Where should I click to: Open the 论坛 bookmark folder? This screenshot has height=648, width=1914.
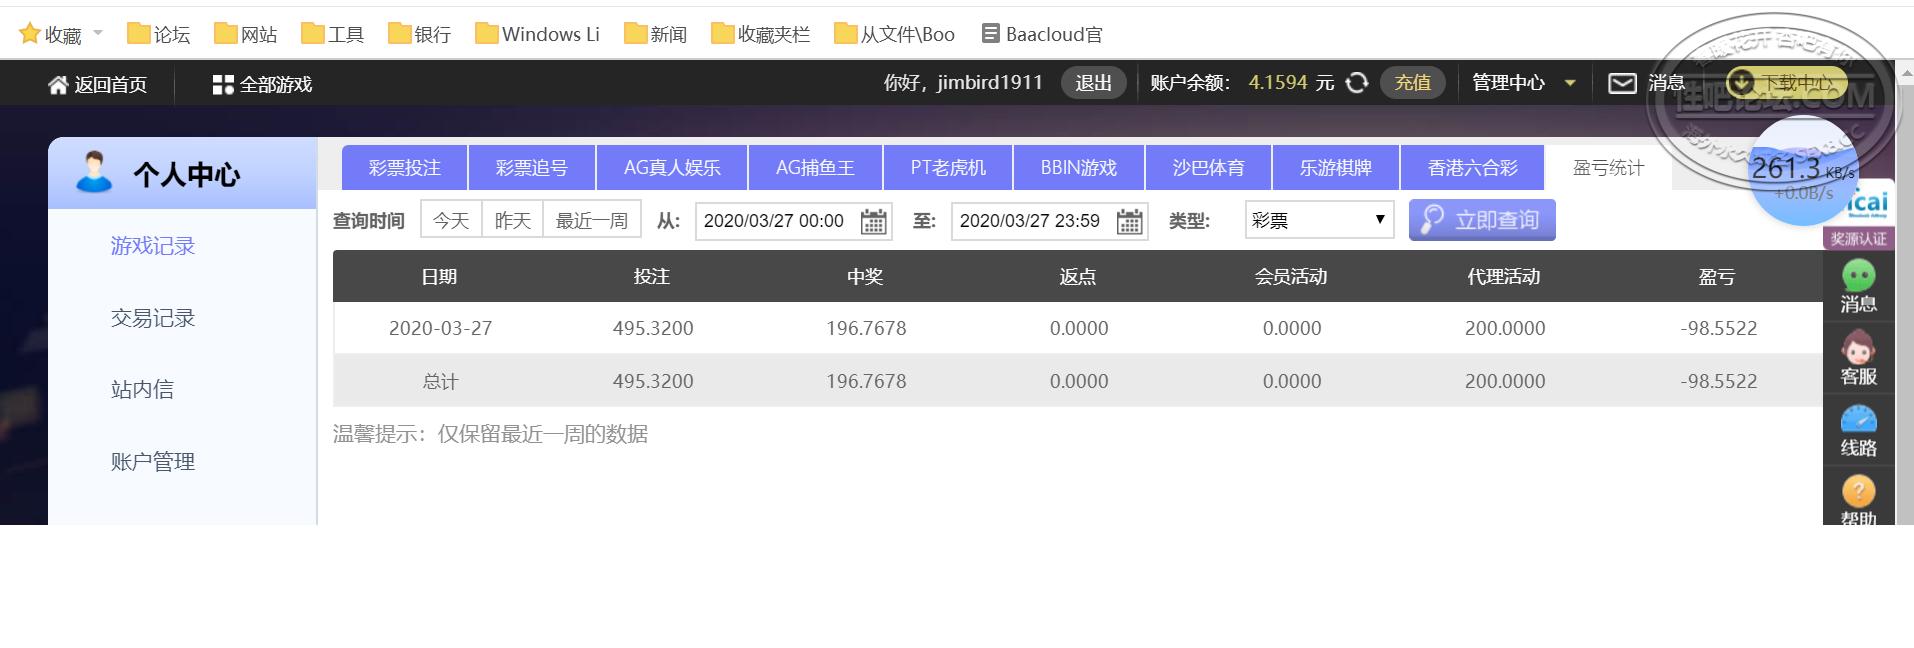[x=159, y=34]
